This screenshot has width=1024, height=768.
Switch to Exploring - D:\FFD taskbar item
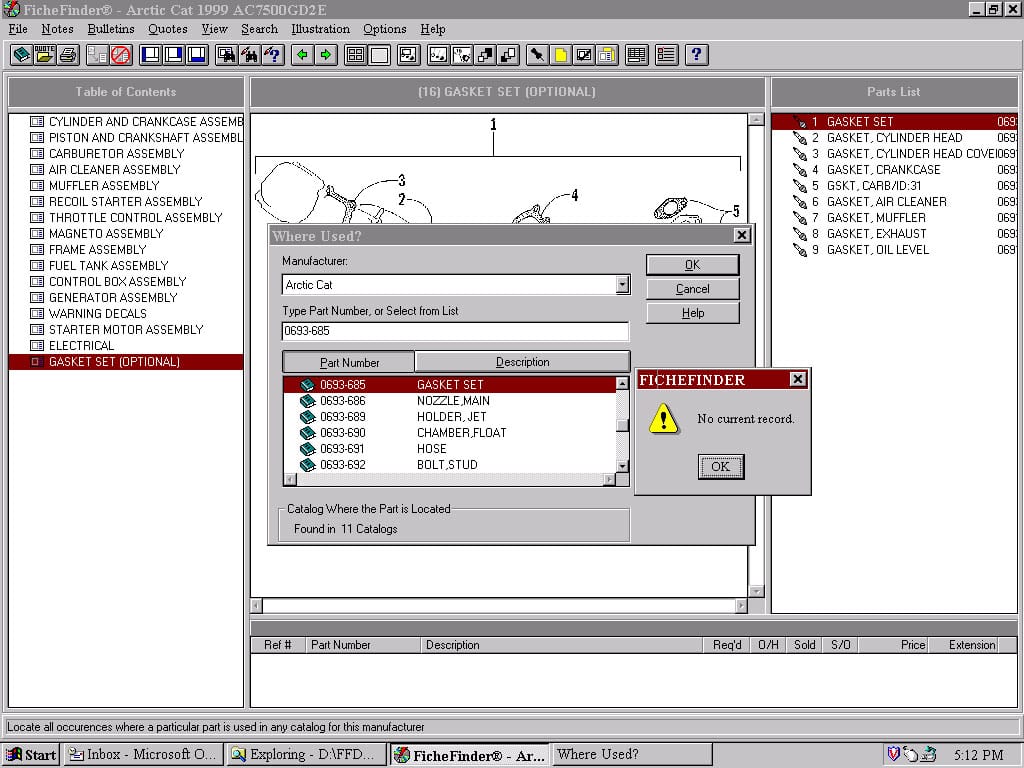pos(306,755)
